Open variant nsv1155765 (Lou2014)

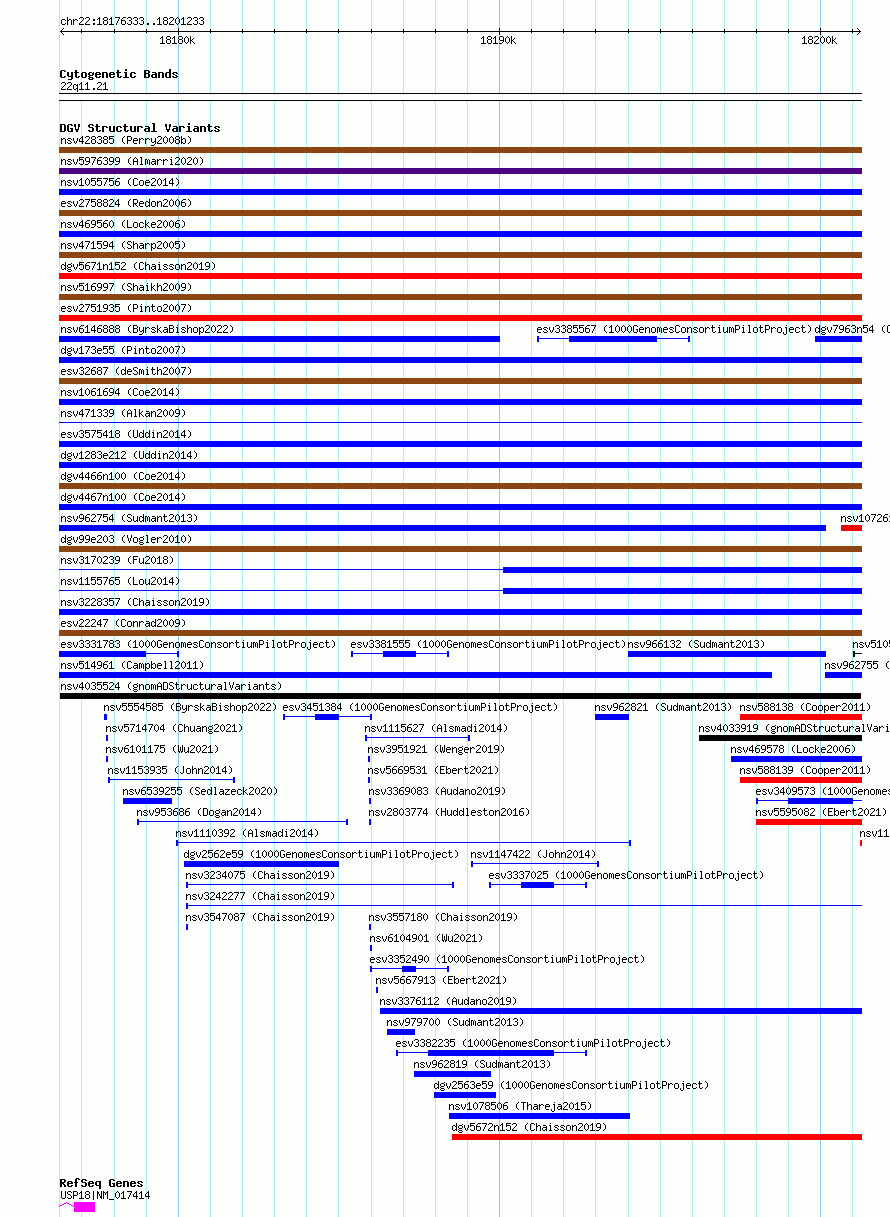[120, 581]
